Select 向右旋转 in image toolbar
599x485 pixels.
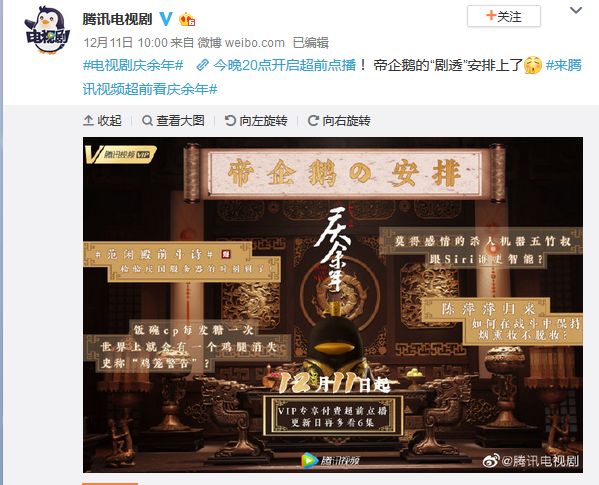pyautogui.click(x=339, y=121)
